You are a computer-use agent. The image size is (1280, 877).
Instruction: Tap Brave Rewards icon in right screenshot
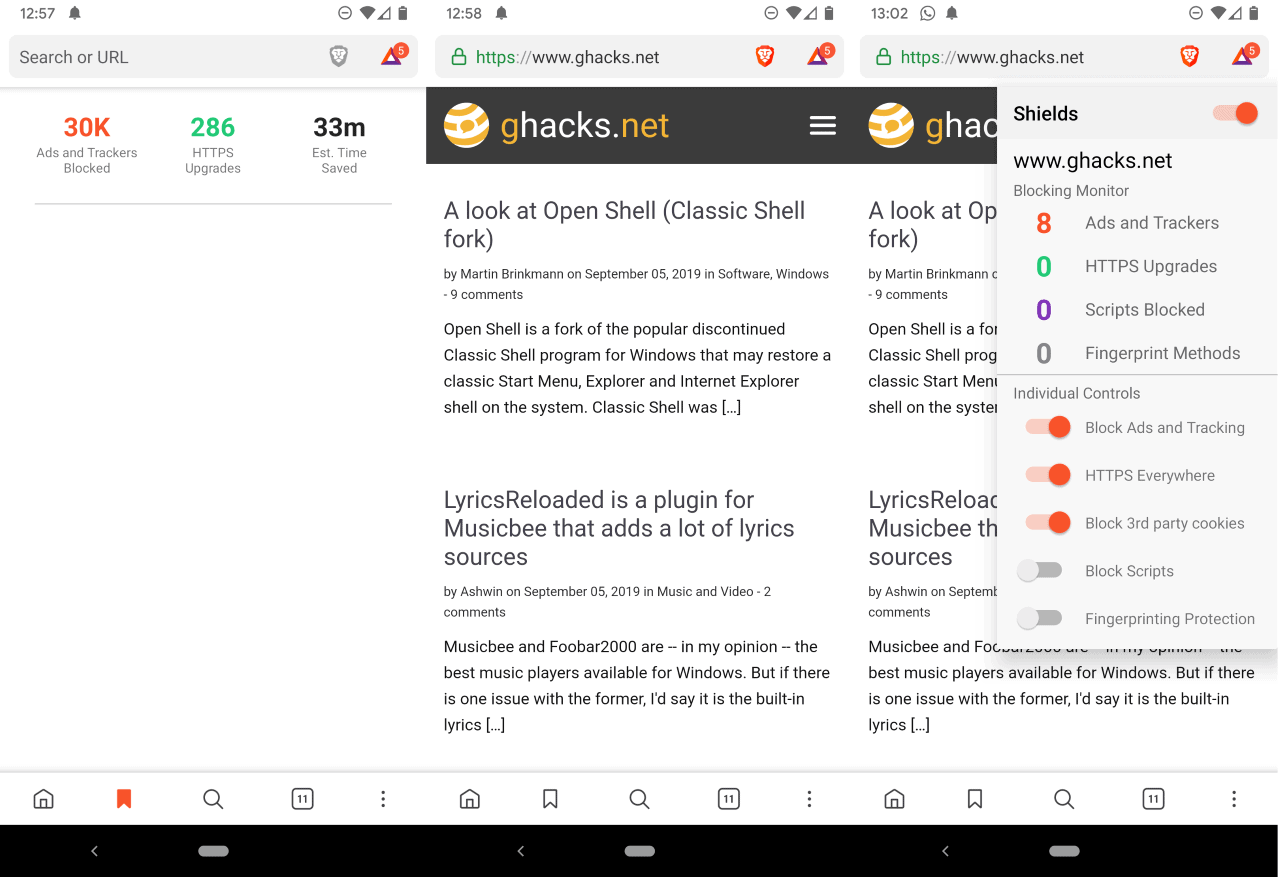pyautogui.click(x=1245, y=55)
